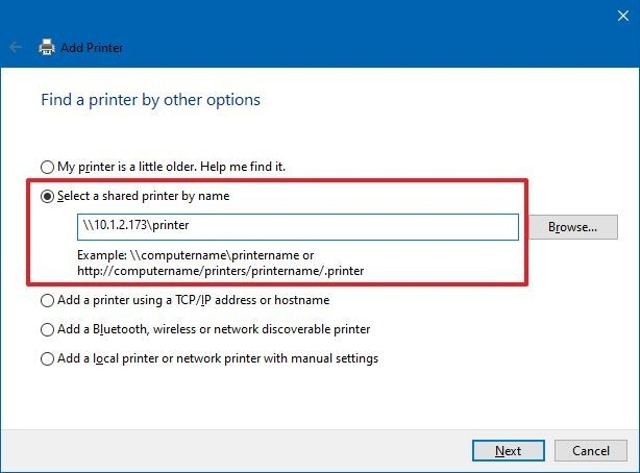This screenshot has height=473, width=640.
Task: Choose 'Select a shared printer by name' radio button
Action: click(x=47, y=197)
